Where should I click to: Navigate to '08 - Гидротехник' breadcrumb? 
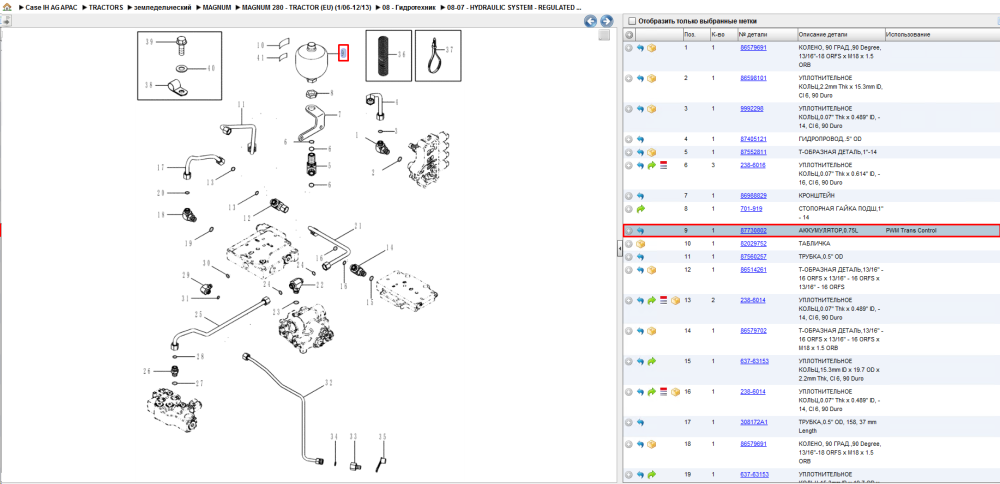(x=410, y=8)
